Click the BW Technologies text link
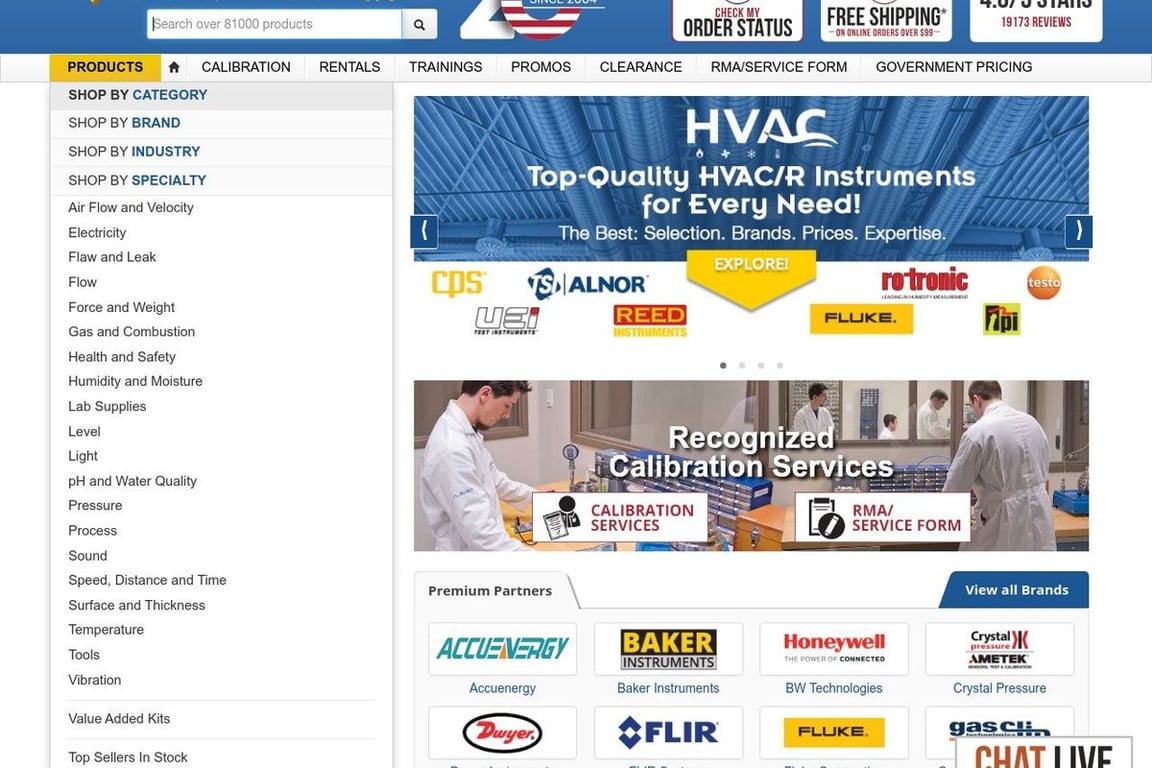The height and width of the screenshot is (768, 1152). coord(834,689)
